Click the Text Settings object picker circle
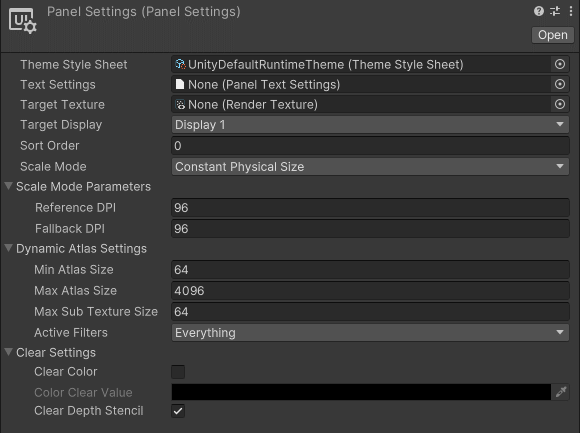Viewport: 580px width, 433px height. click(x=560, y=84)
